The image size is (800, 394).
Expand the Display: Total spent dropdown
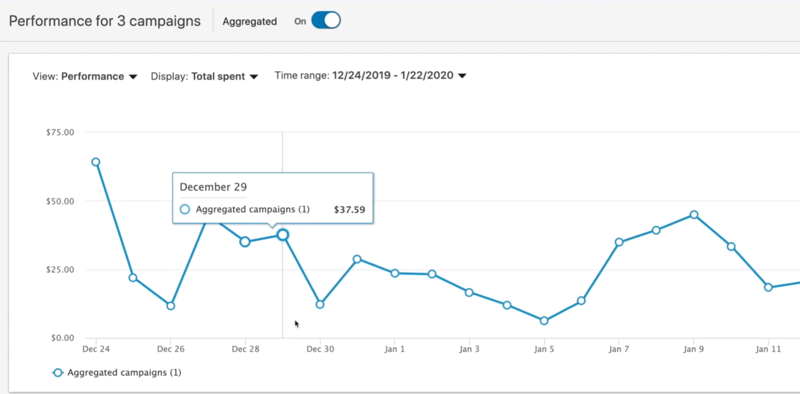[204, 77]
